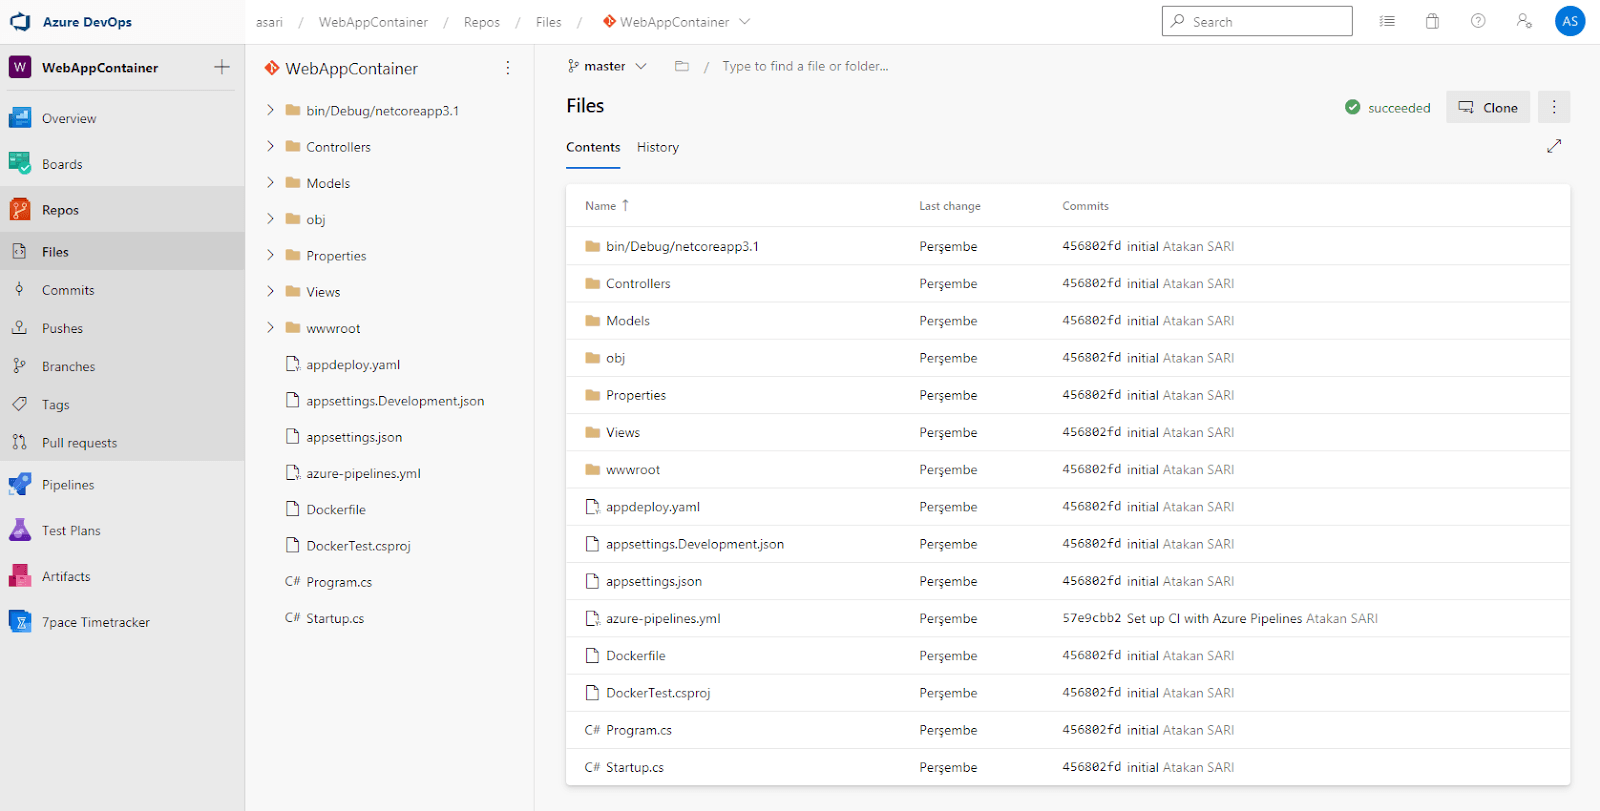Open the Pull requests icon in sidebar

pos(19,442)
